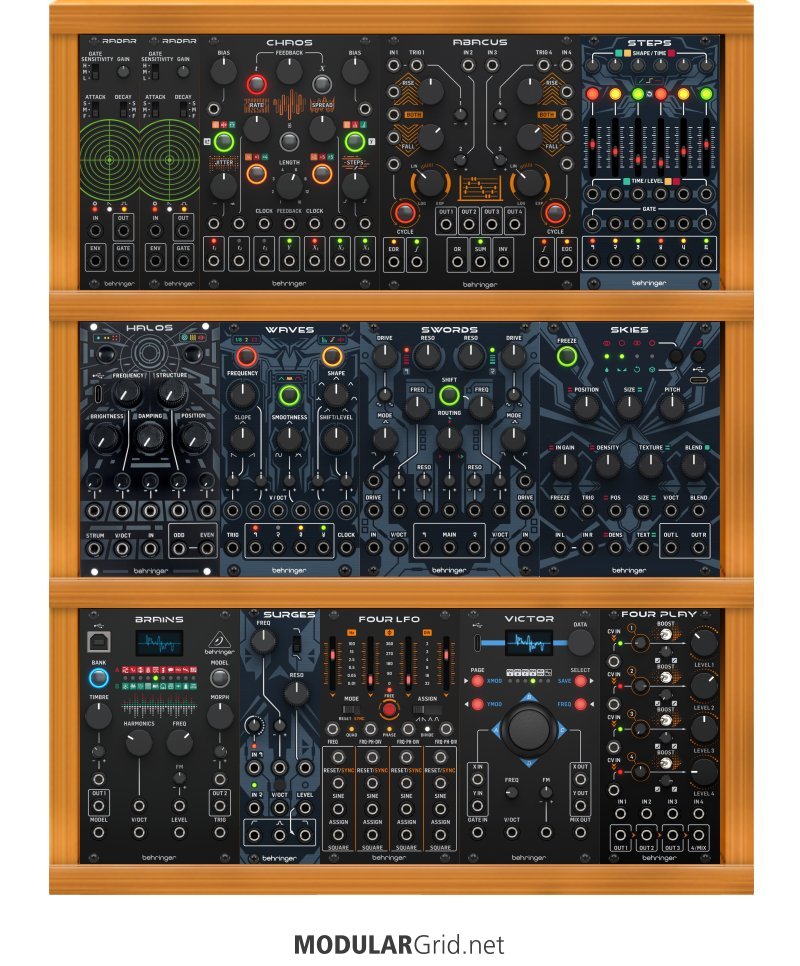Click the USB-C port on Skies
The image size is (800, 966).
click(x=698, y=380)
